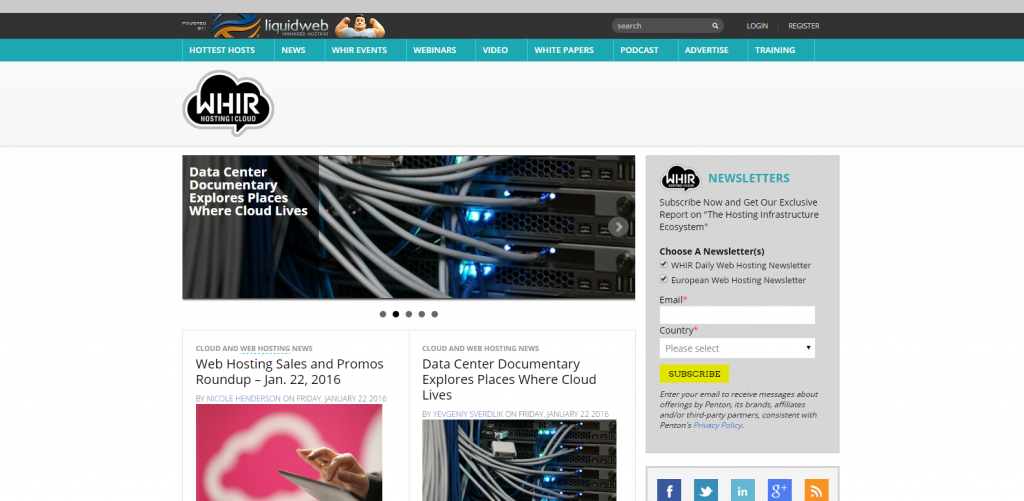Screen dimensions: 1024x501
Task: Open the WHIR Events menu item
Action: [x=359, y=50]
